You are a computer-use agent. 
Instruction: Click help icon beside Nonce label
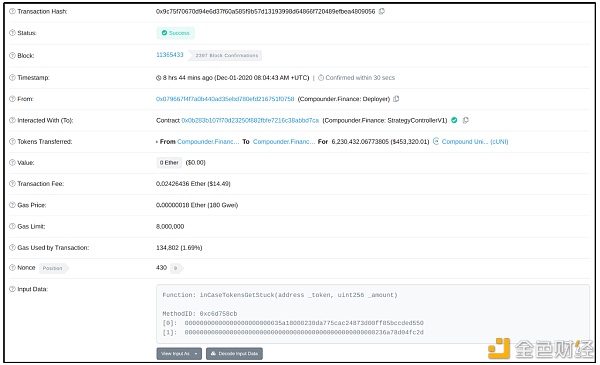pos(12,267)
